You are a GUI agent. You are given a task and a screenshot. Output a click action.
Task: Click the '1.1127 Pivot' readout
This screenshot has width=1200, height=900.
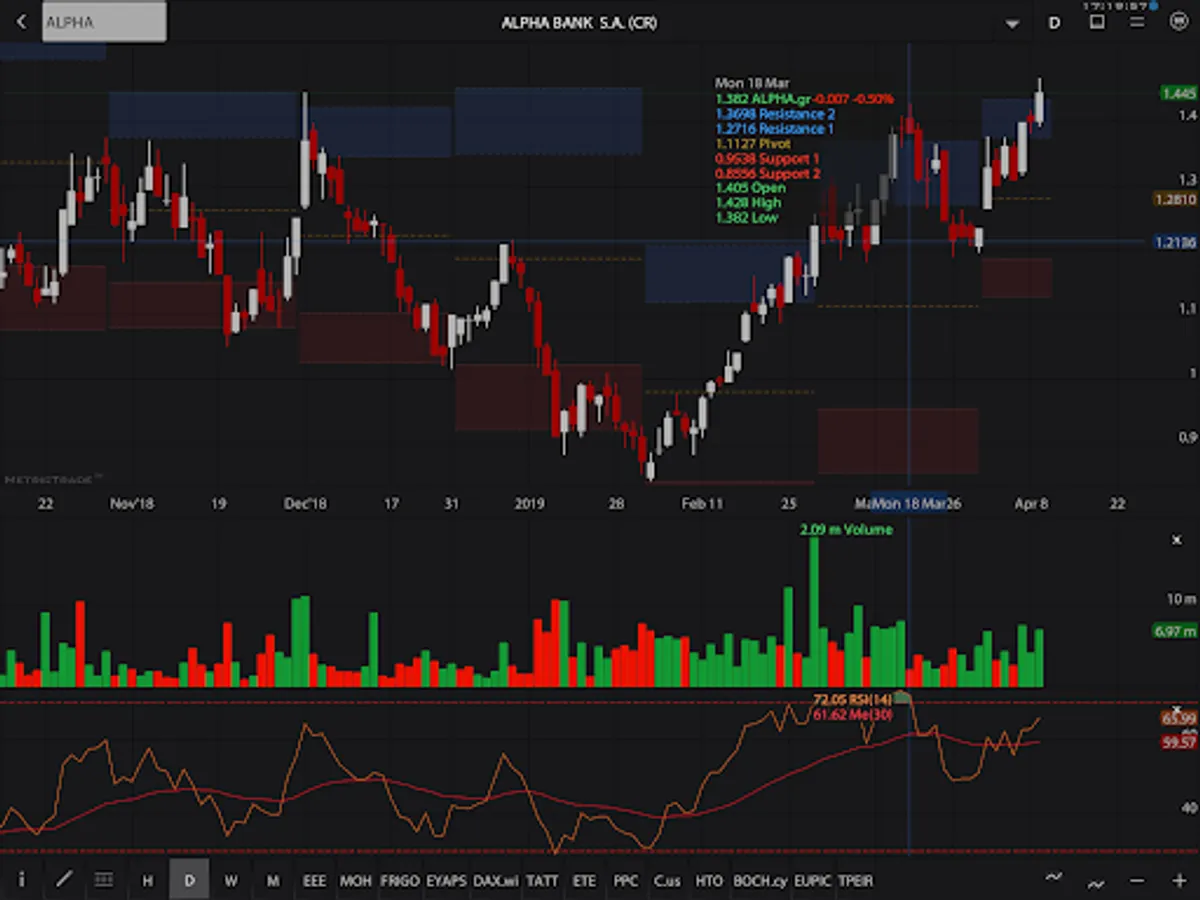tap(753, 144)
